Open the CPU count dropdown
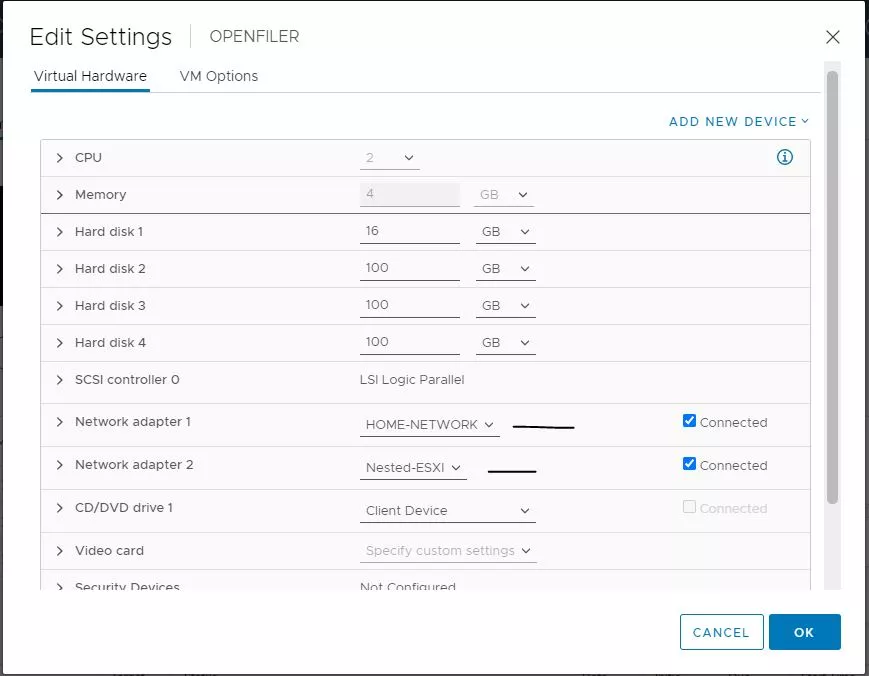 (390, 158)
